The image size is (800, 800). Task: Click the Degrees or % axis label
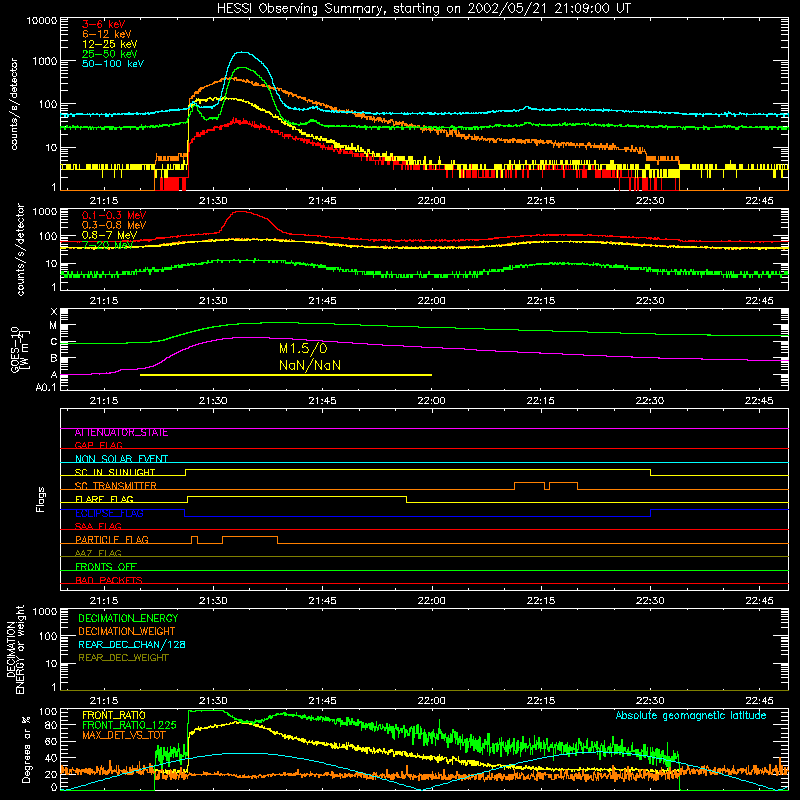26,749
